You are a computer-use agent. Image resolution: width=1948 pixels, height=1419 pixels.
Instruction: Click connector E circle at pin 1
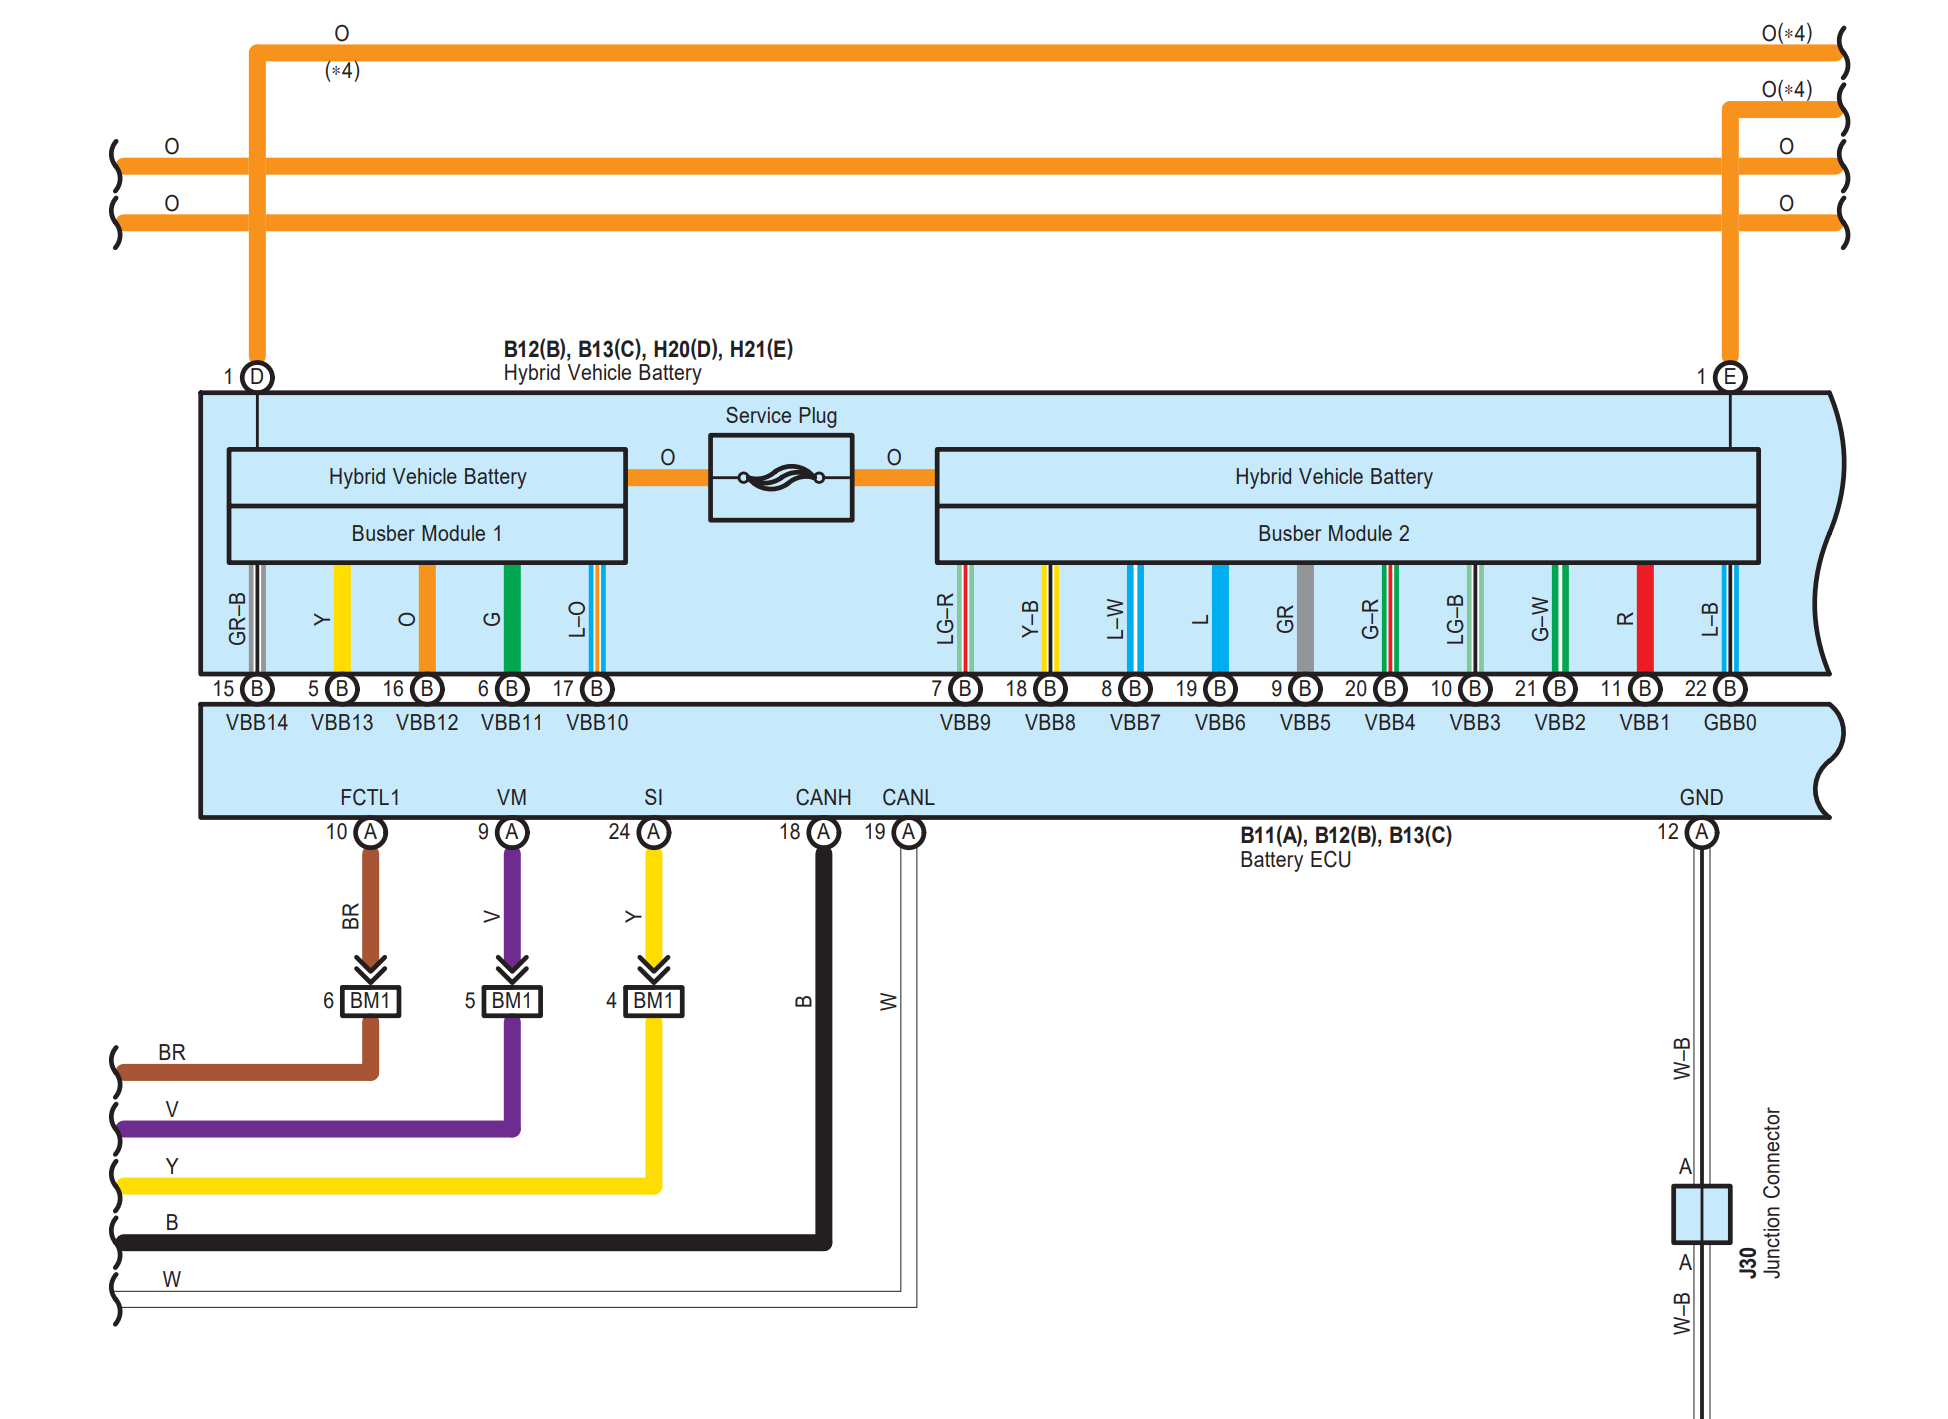click(1729, 377)
